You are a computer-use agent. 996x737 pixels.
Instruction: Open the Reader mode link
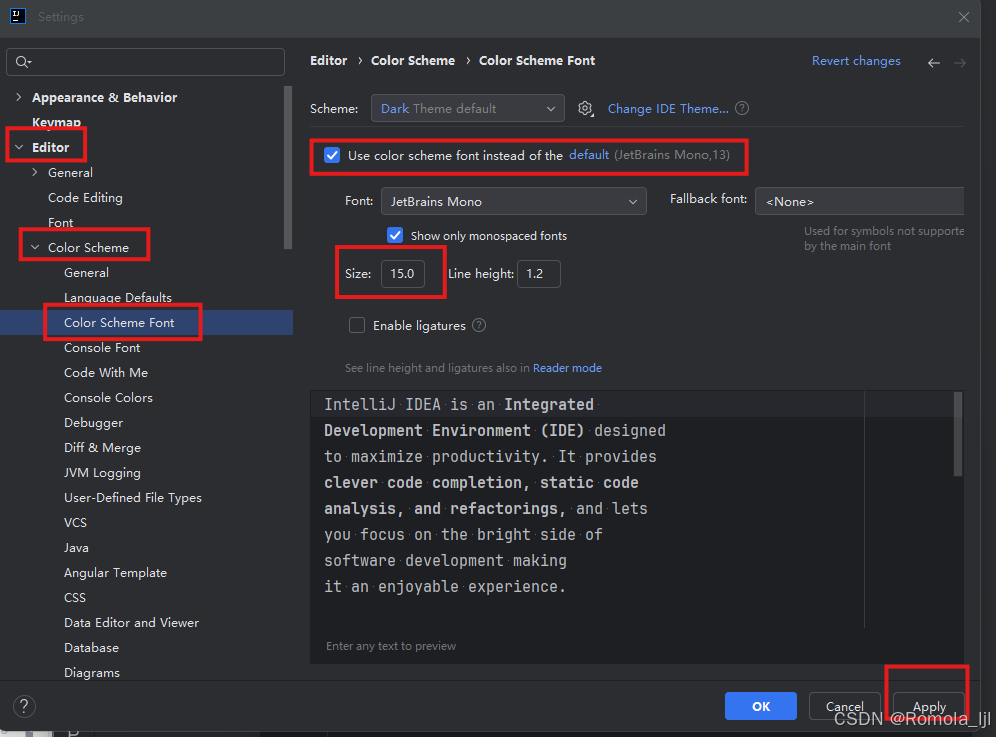[x=567, y=368]
